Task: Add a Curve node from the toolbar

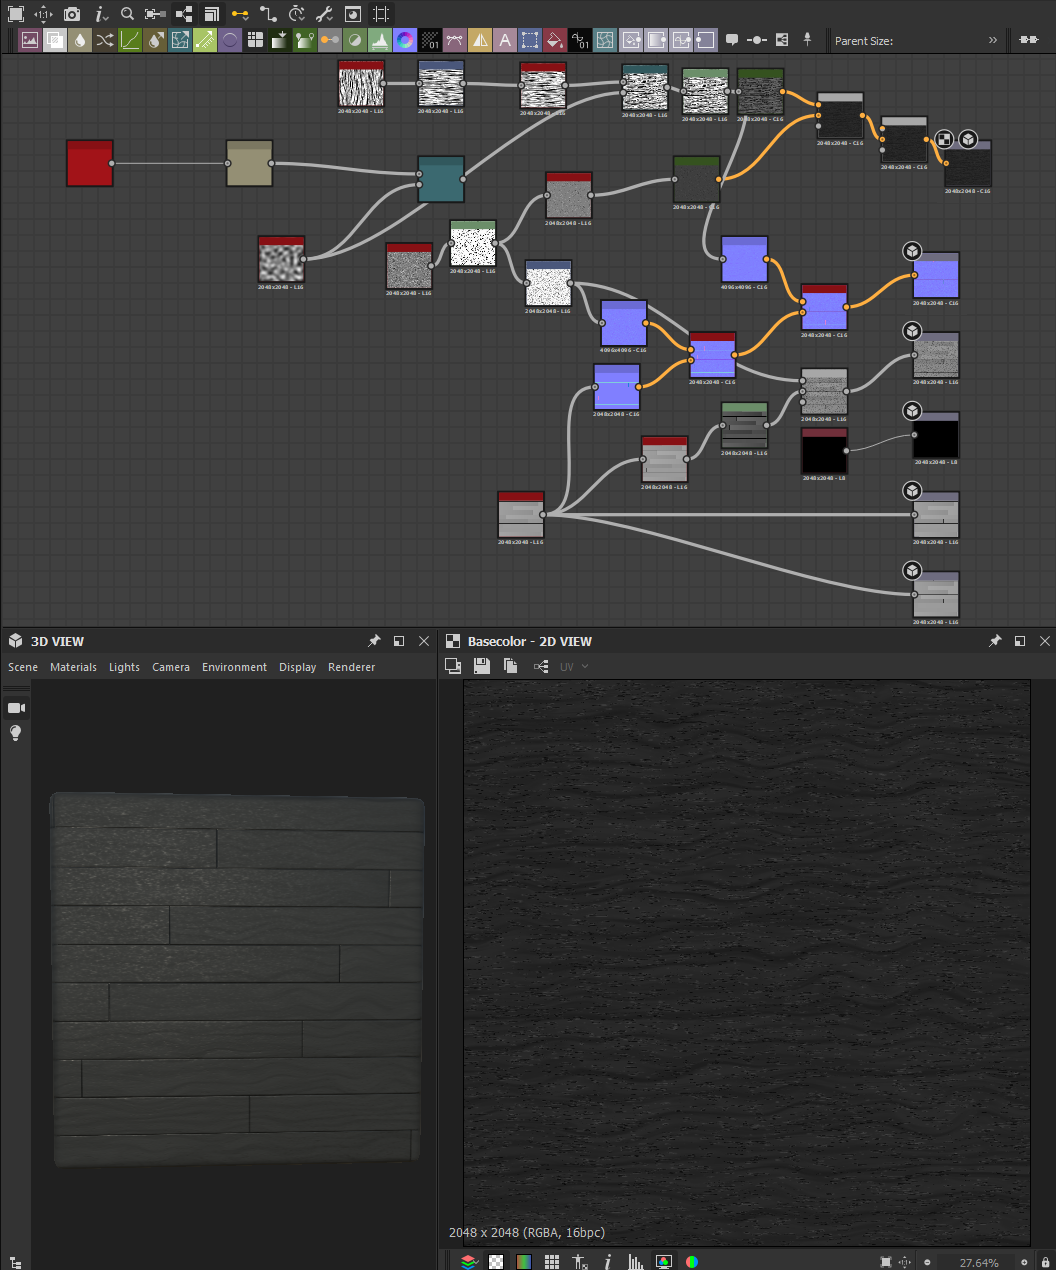Action: coord(130,40)
